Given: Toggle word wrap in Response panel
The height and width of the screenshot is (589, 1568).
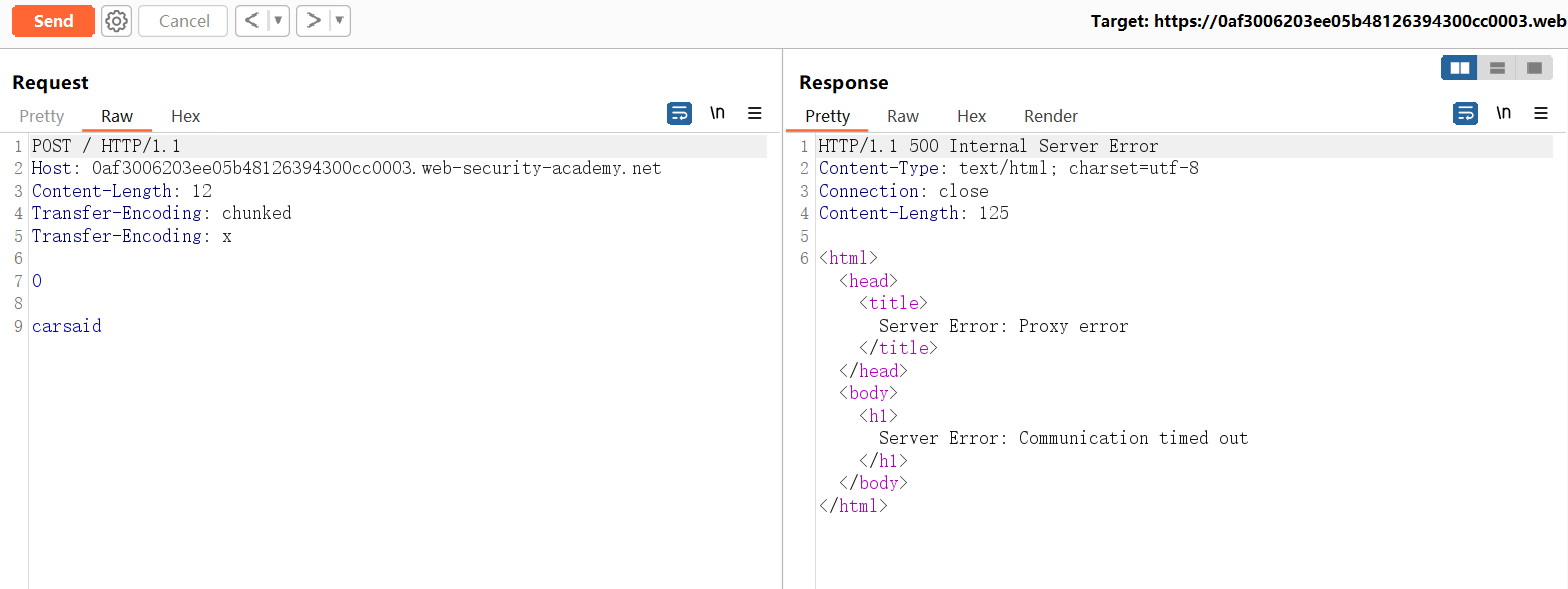Looking at the screenshot, I should [1465, 114].
